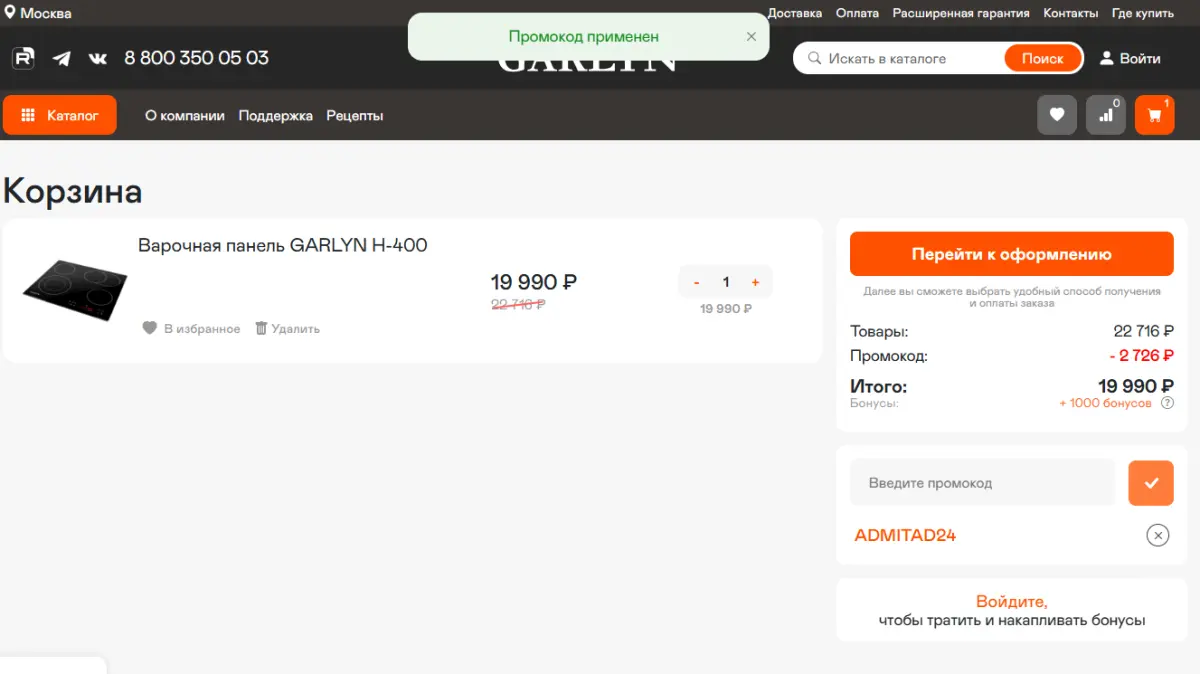Open Поддержка menu item

coord(276,116)
